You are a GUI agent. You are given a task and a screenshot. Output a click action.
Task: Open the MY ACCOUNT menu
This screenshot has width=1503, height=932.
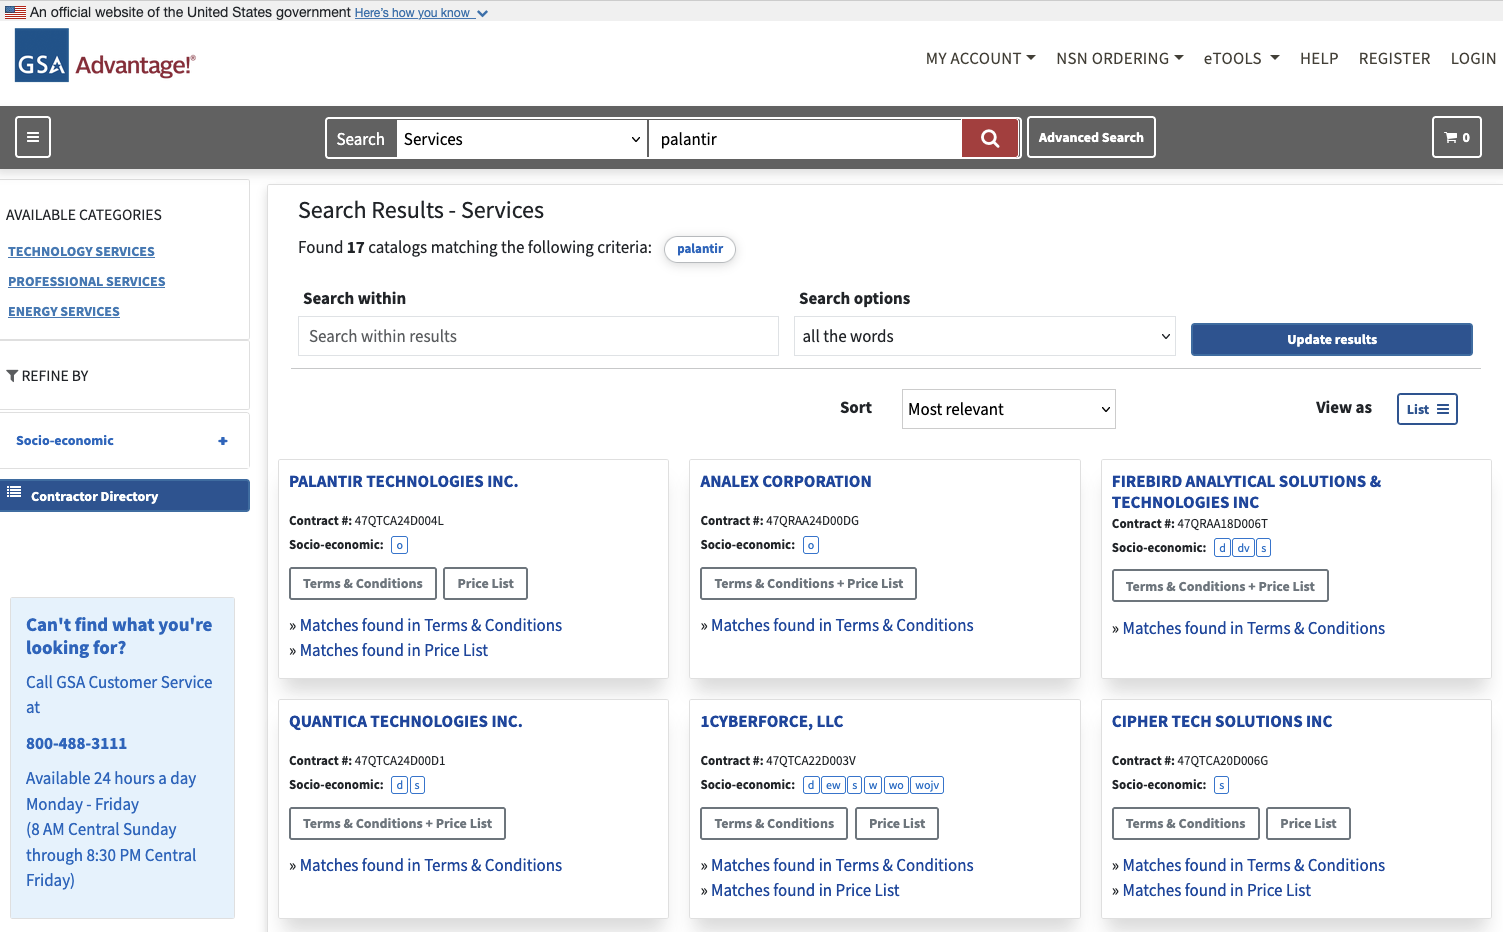click(979, 58)
